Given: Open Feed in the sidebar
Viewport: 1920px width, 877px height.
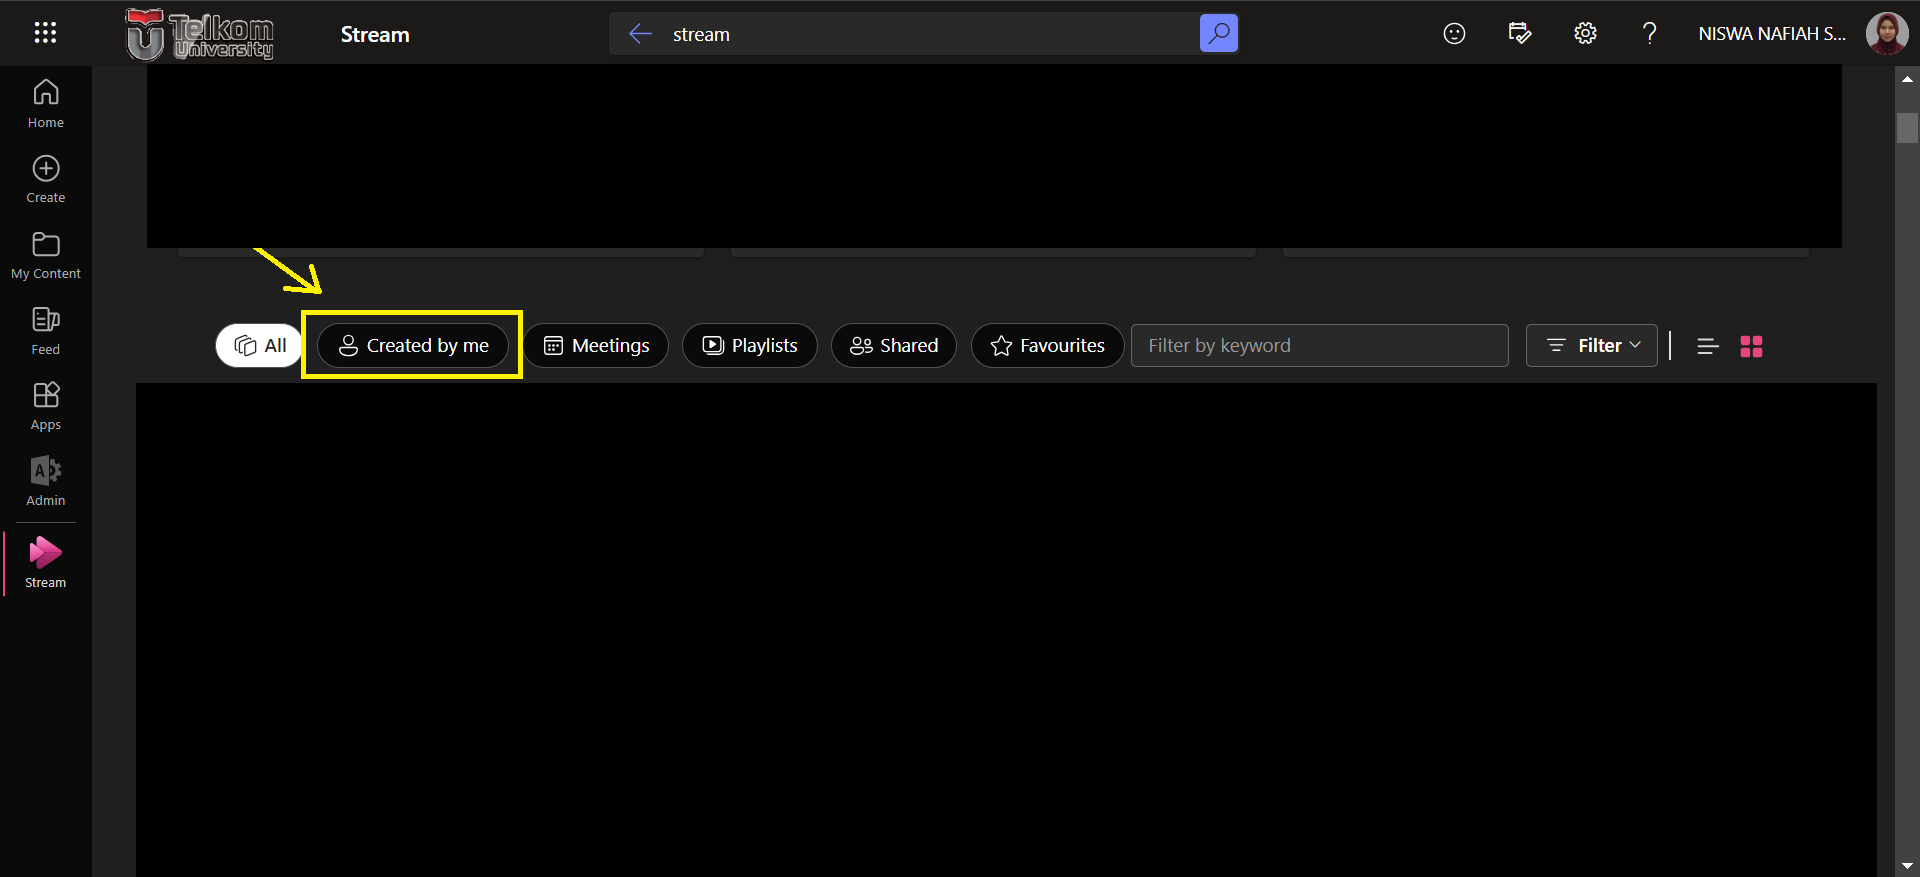Looking at the screenshot, I should pos(46,331).
